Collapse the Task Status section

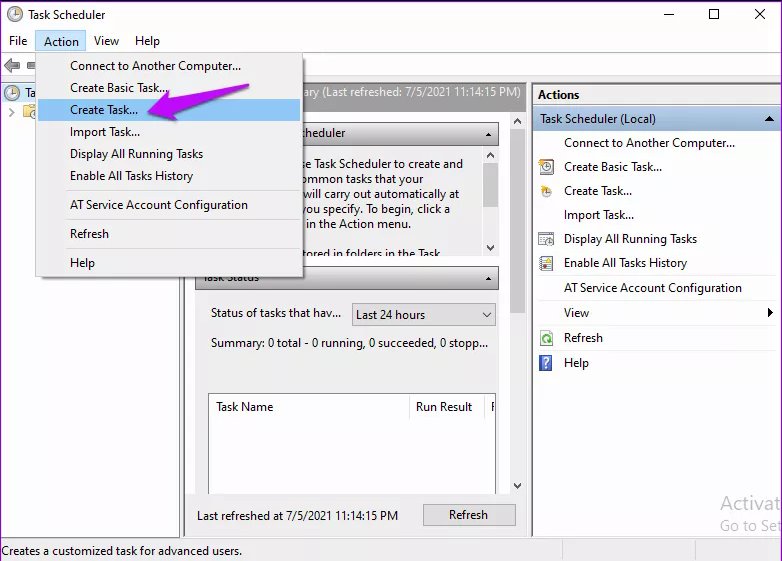coord(488,278)
